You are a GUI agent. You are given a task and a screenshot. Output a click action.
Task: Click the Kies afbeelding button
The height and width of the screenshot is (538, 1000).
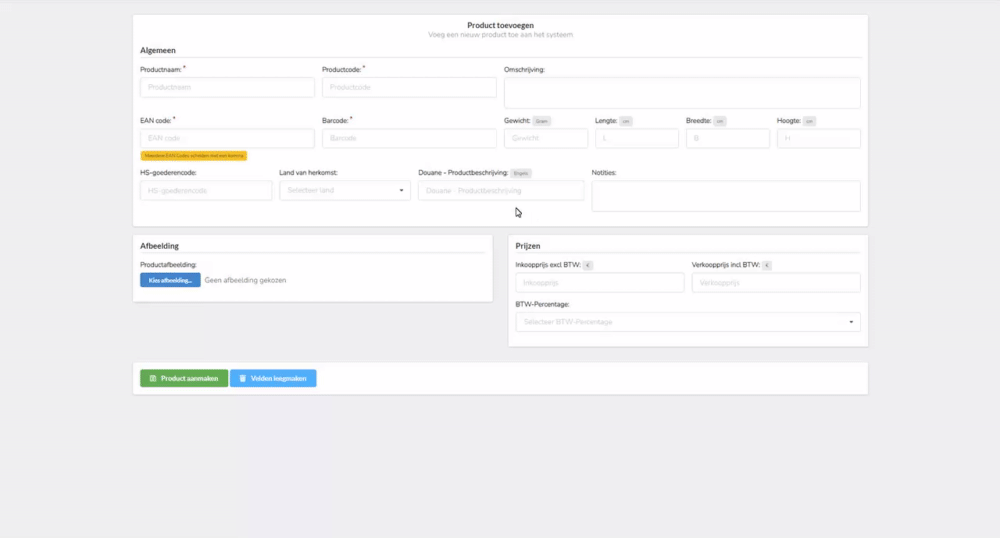[x=170, y=280]
